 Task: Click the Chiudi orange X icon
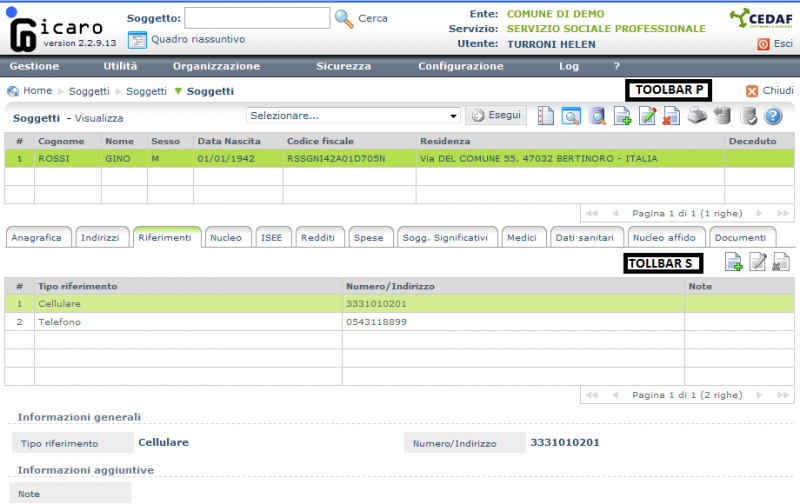(x=752, y=91)
